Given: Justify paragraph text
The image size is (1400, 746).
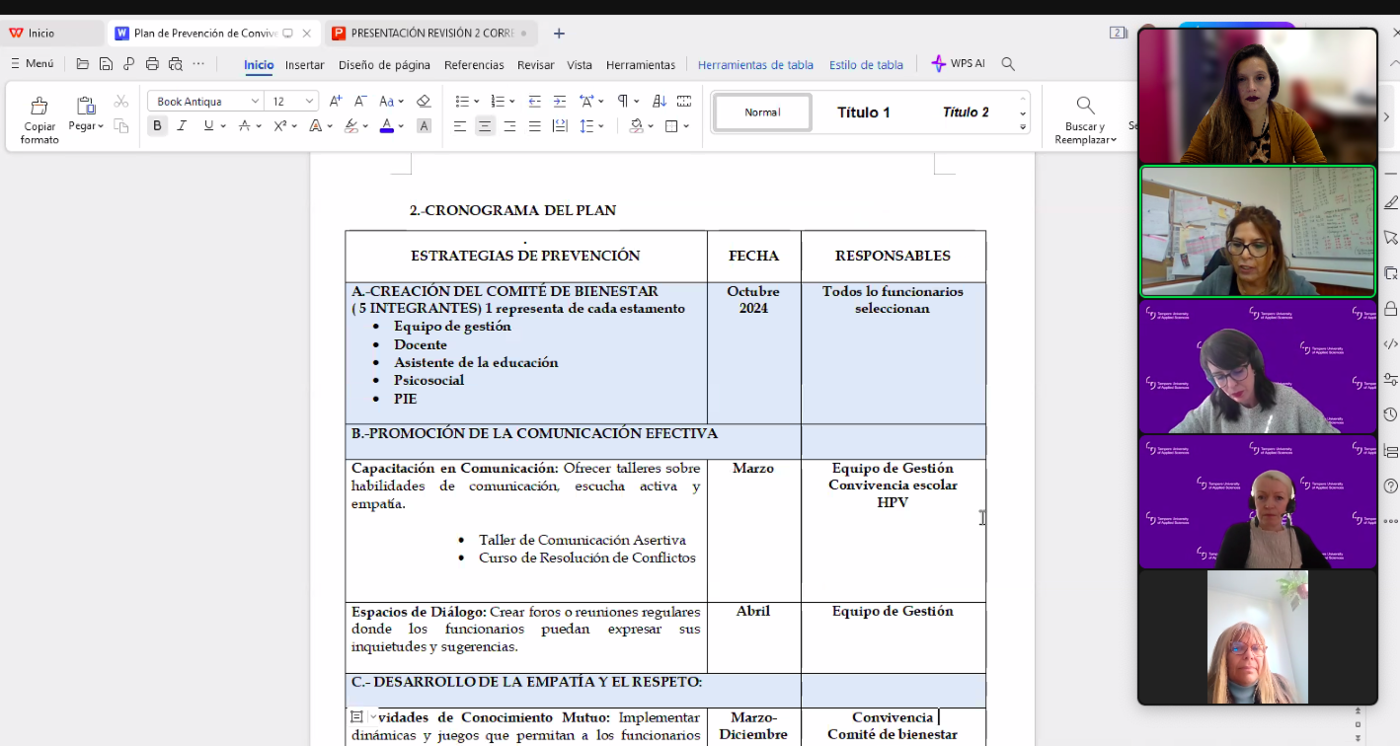Looking at the screenshot, I should click(x=534, y=126).
